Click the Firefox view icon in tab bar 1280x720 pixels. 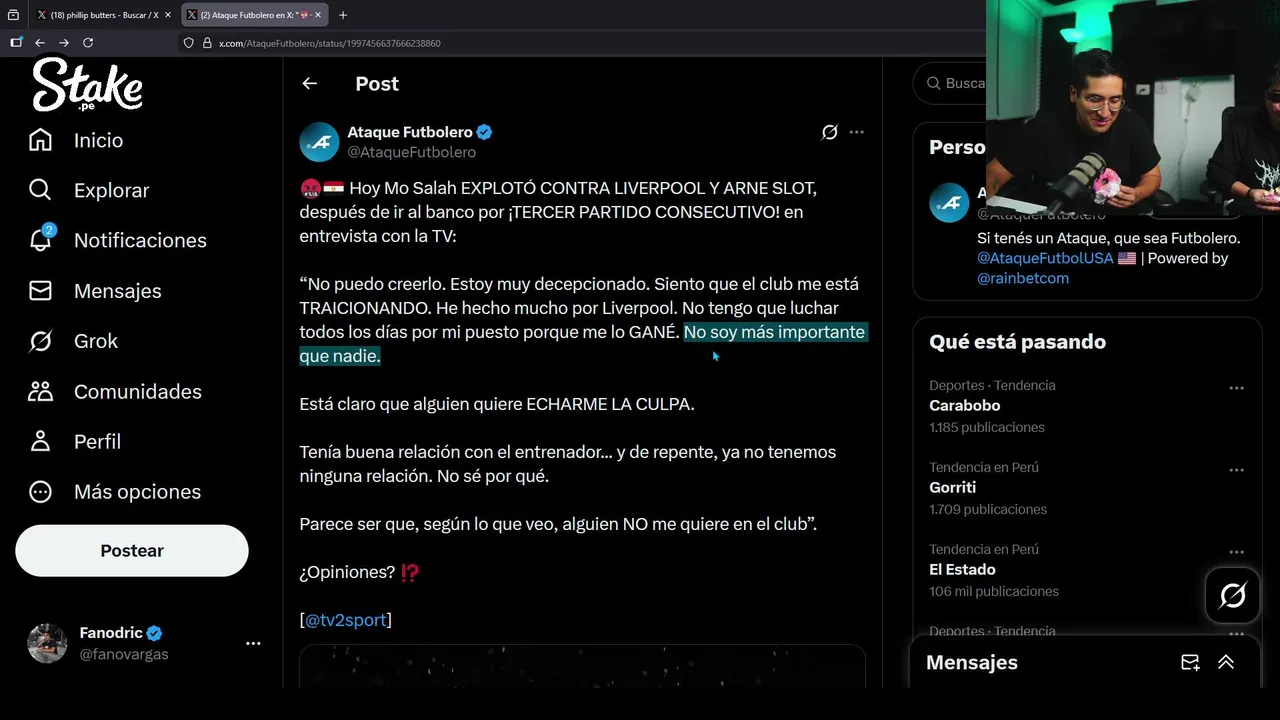click(13, 15)
